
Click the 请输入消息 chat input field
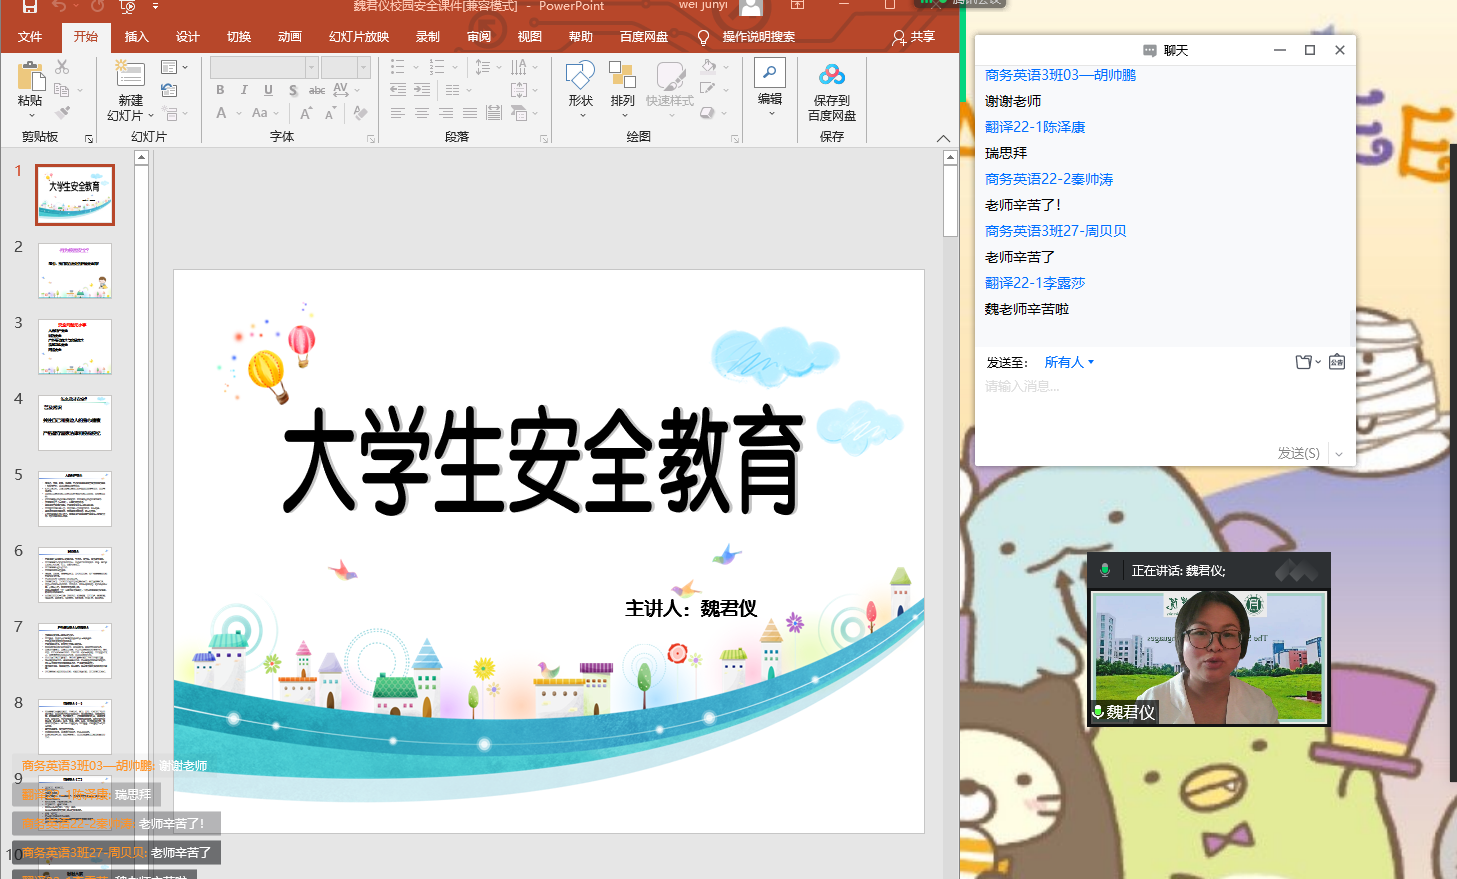tap(1160, 410)
